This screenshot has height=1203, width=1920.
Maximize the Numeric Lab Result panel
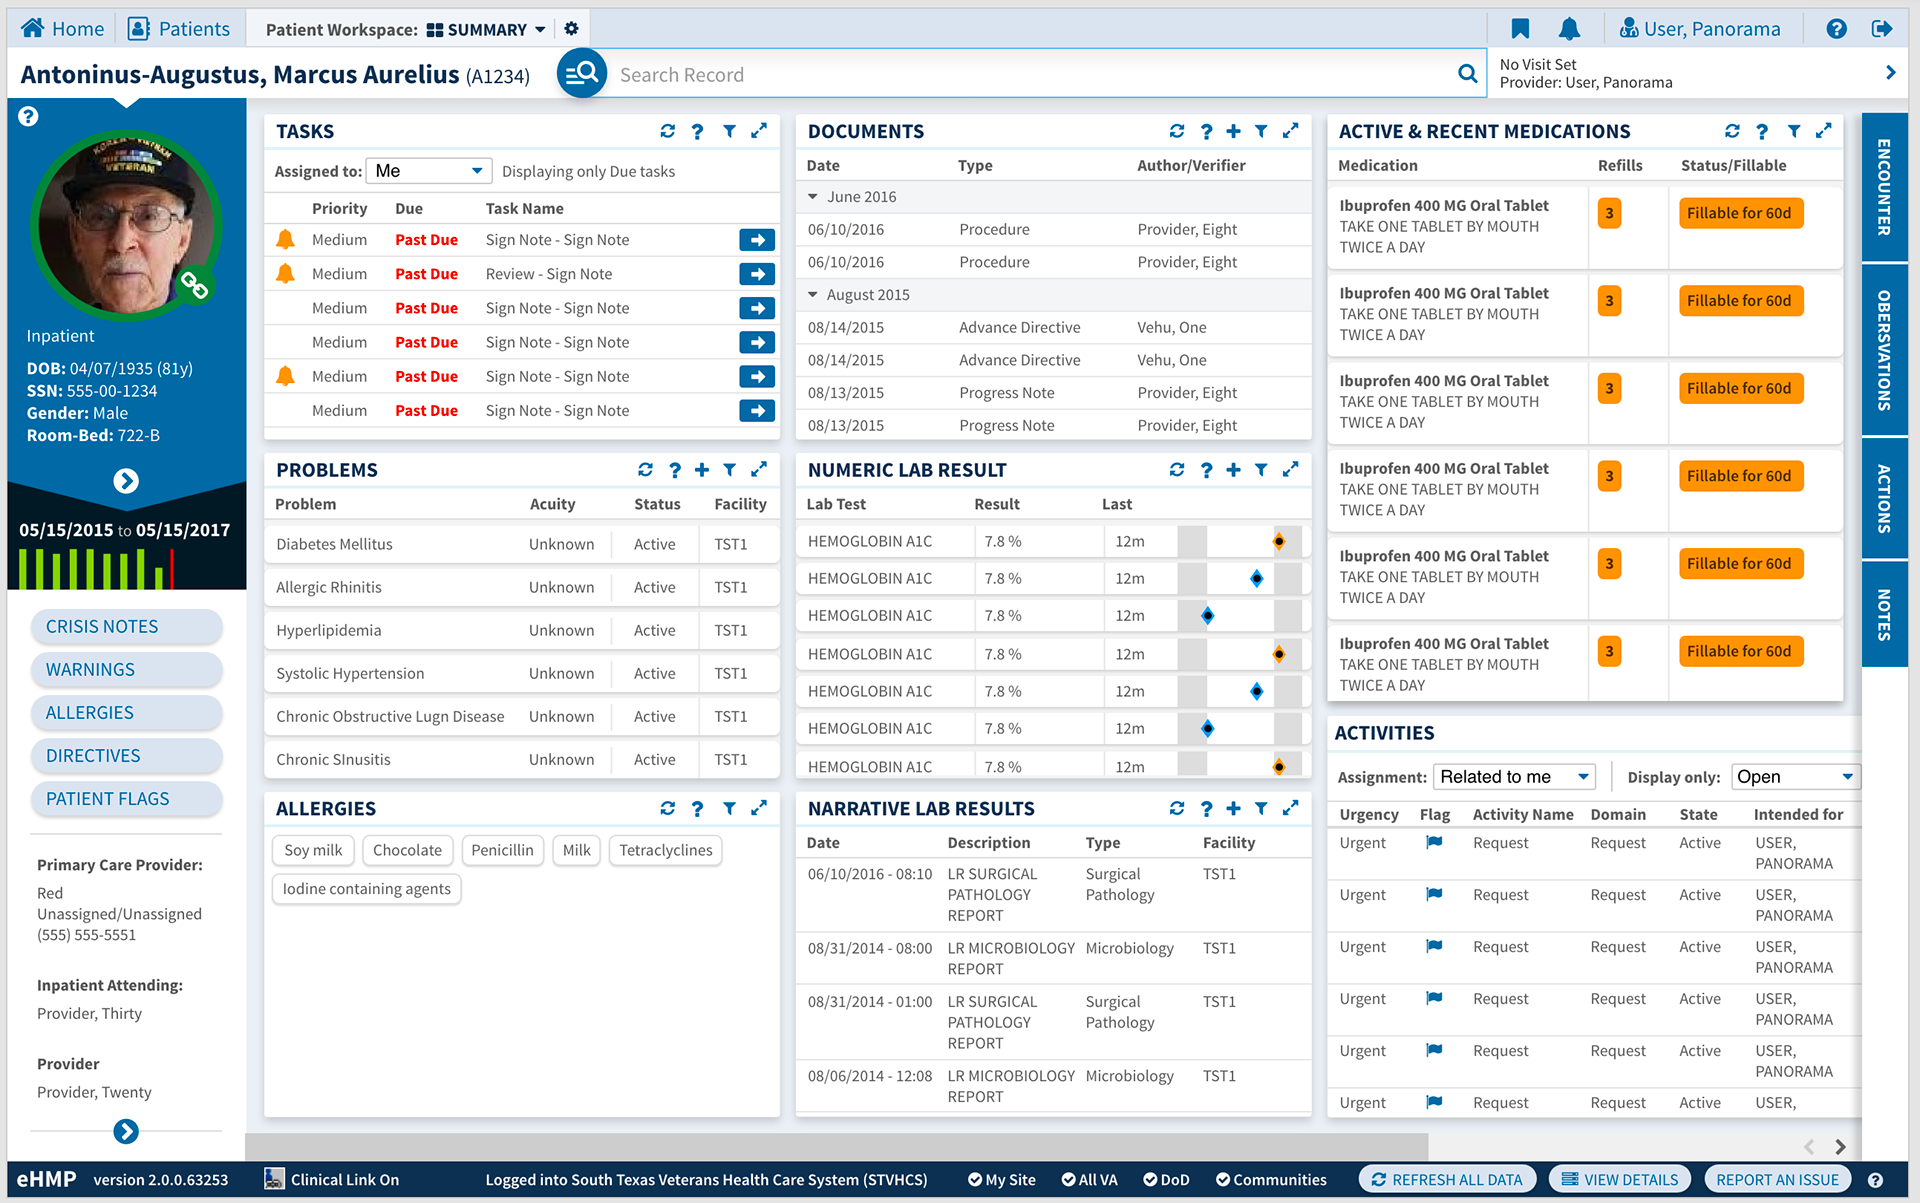coord(1291,470)
